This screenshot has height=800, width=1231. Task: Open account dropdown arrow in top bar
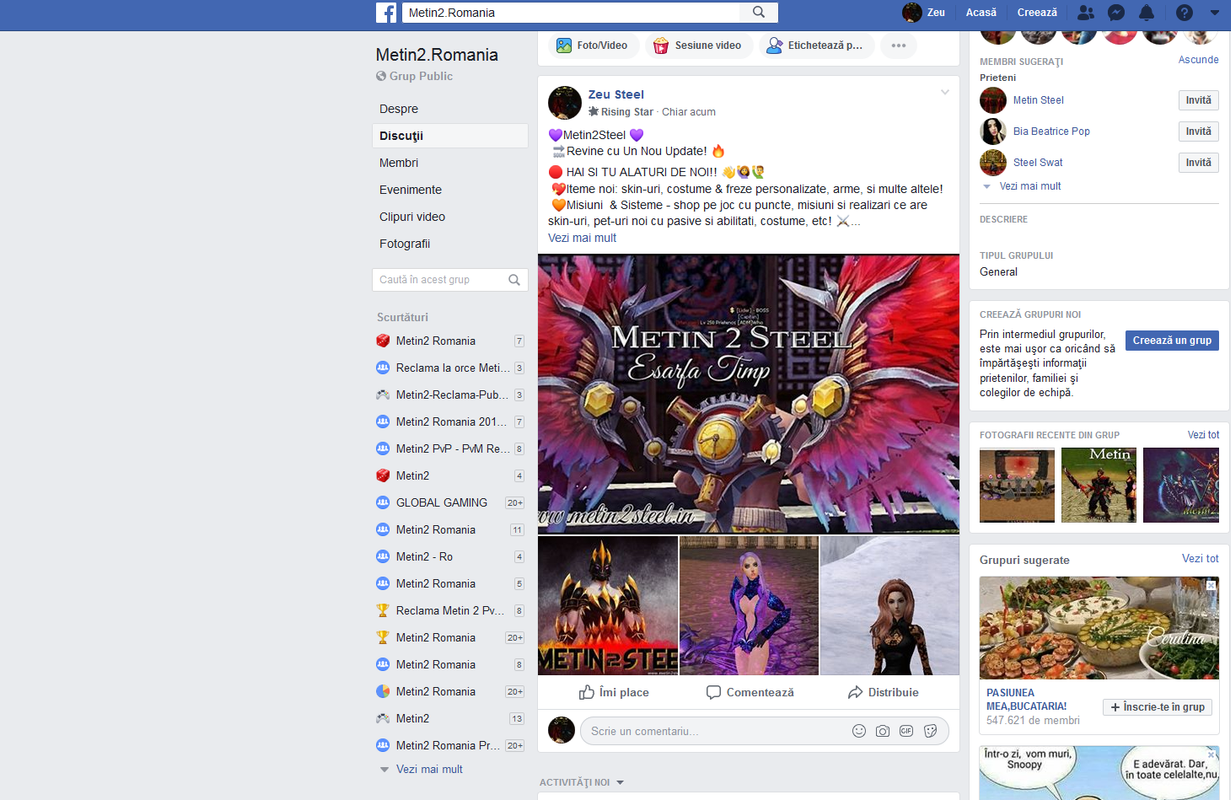(x=1214, y=13)
